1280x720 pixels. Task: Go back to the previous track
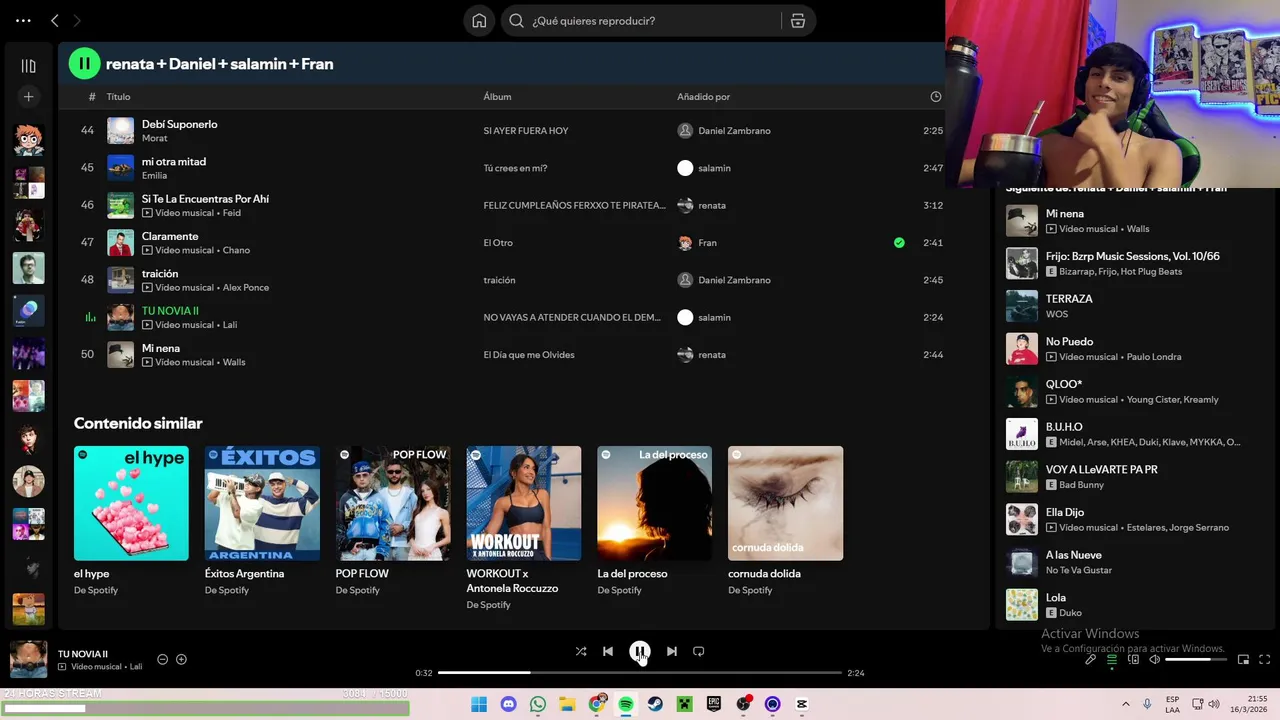pyautogui.click(x=607, y=651)
